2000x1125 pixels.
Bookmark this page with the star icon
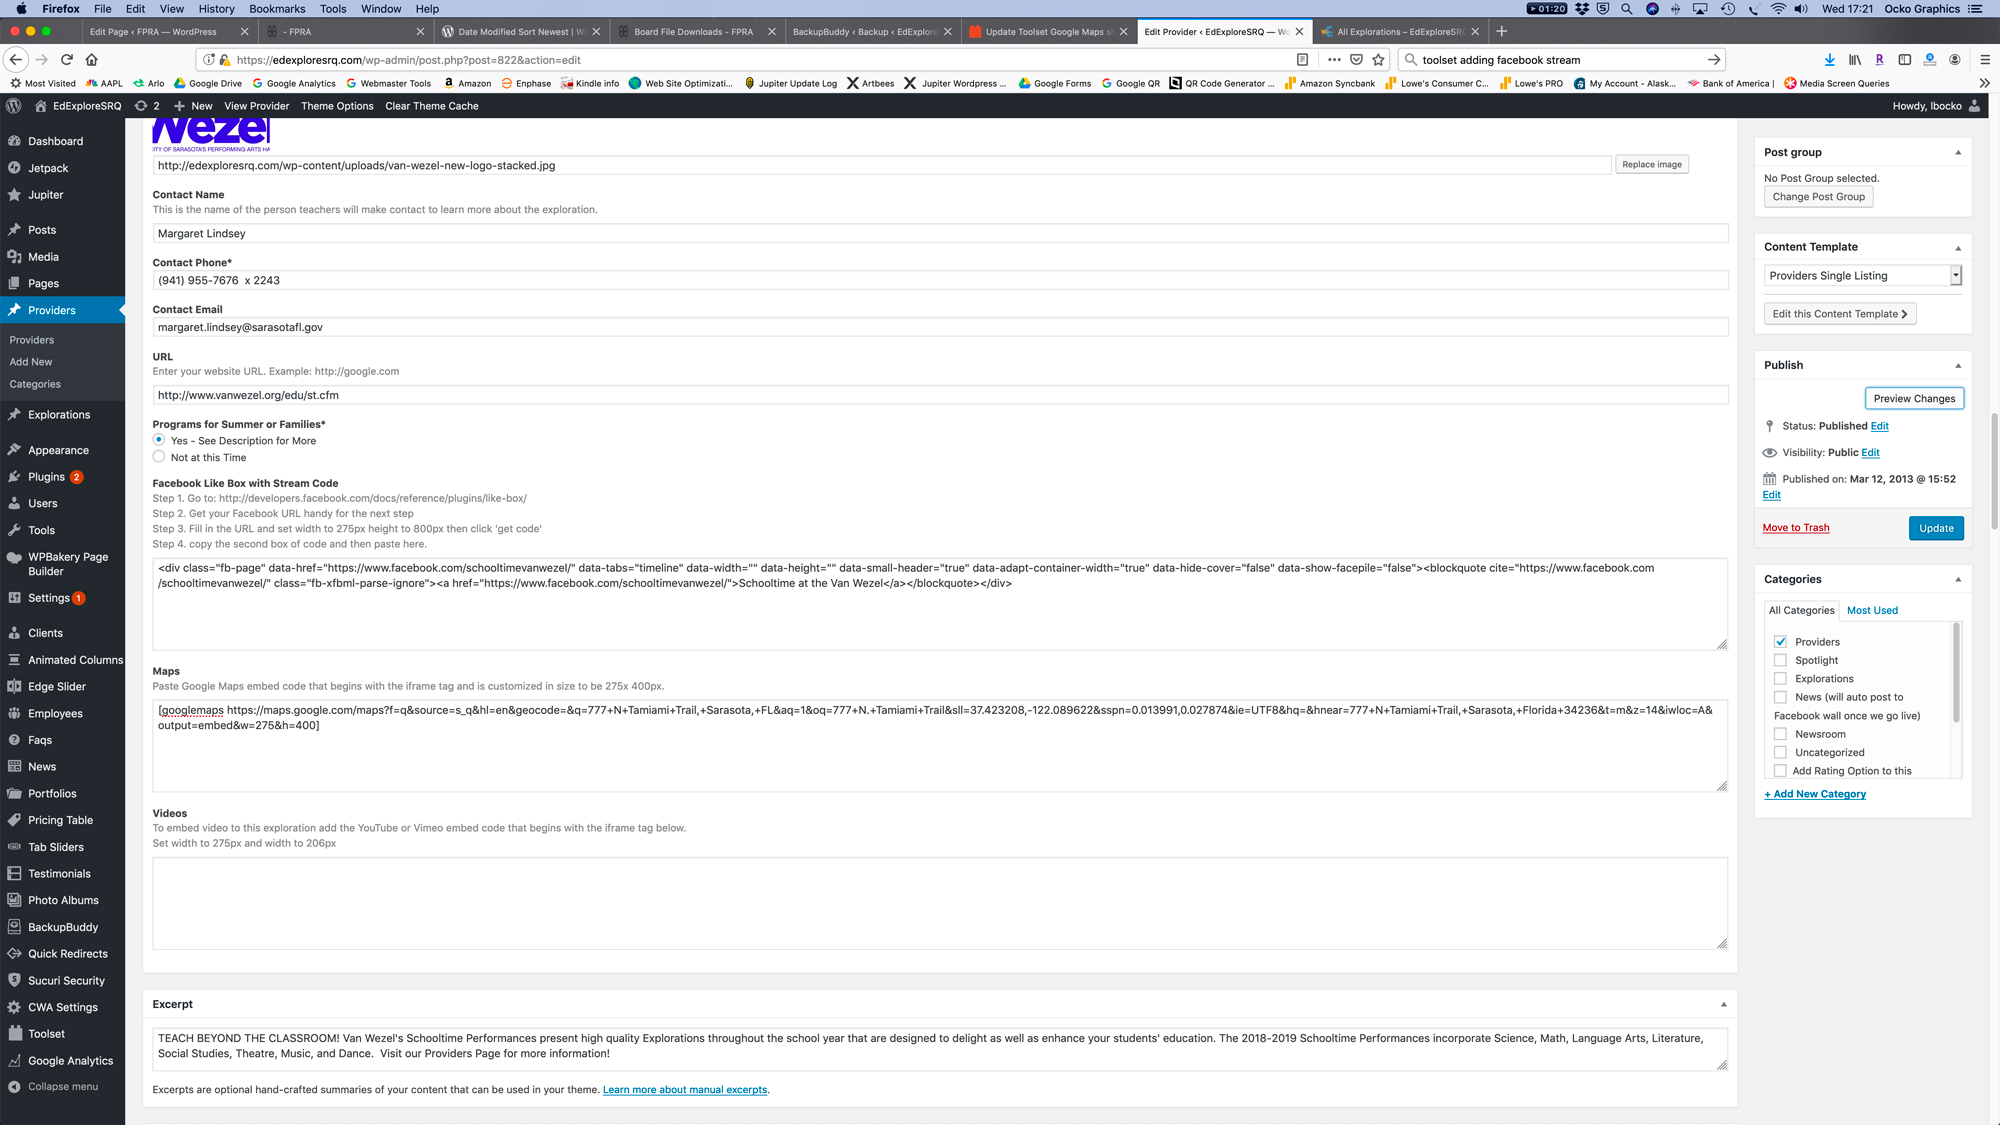point(1378,60)
